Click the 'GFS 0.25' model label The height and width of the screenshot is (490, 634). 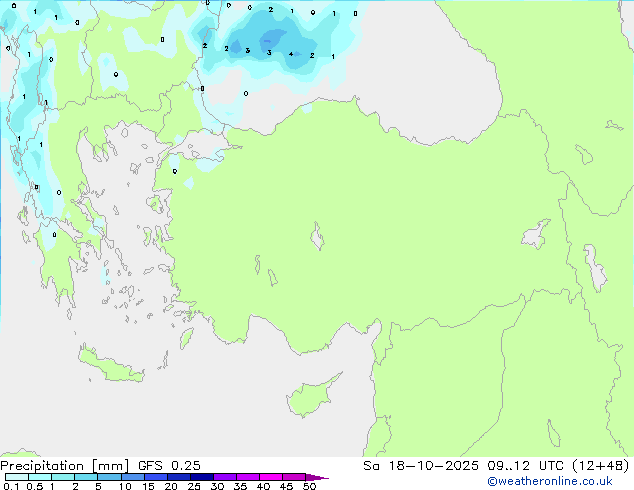169,466
